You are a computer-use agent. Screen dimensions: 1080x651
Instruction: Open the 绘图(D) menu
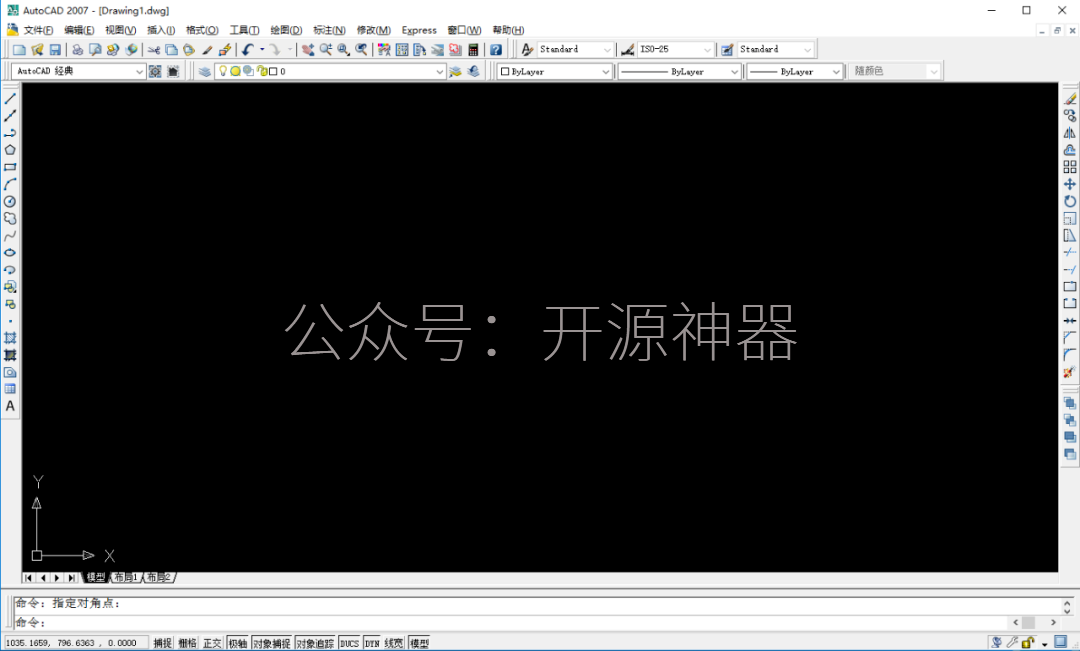pos(287,30)
